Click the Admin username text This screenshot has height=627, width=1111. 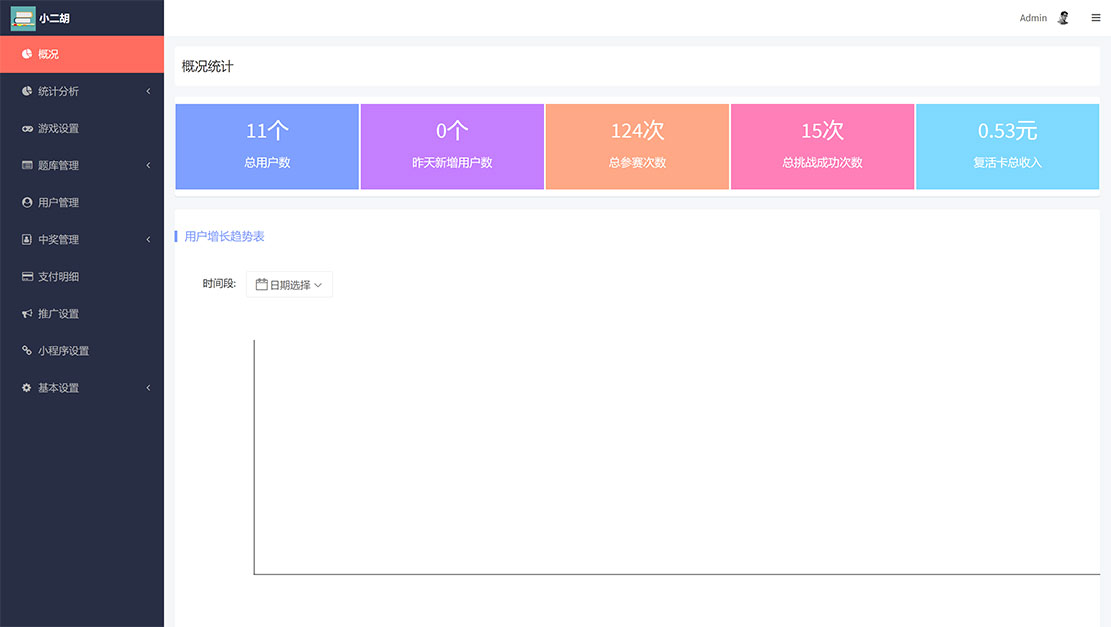[1033, 18]
